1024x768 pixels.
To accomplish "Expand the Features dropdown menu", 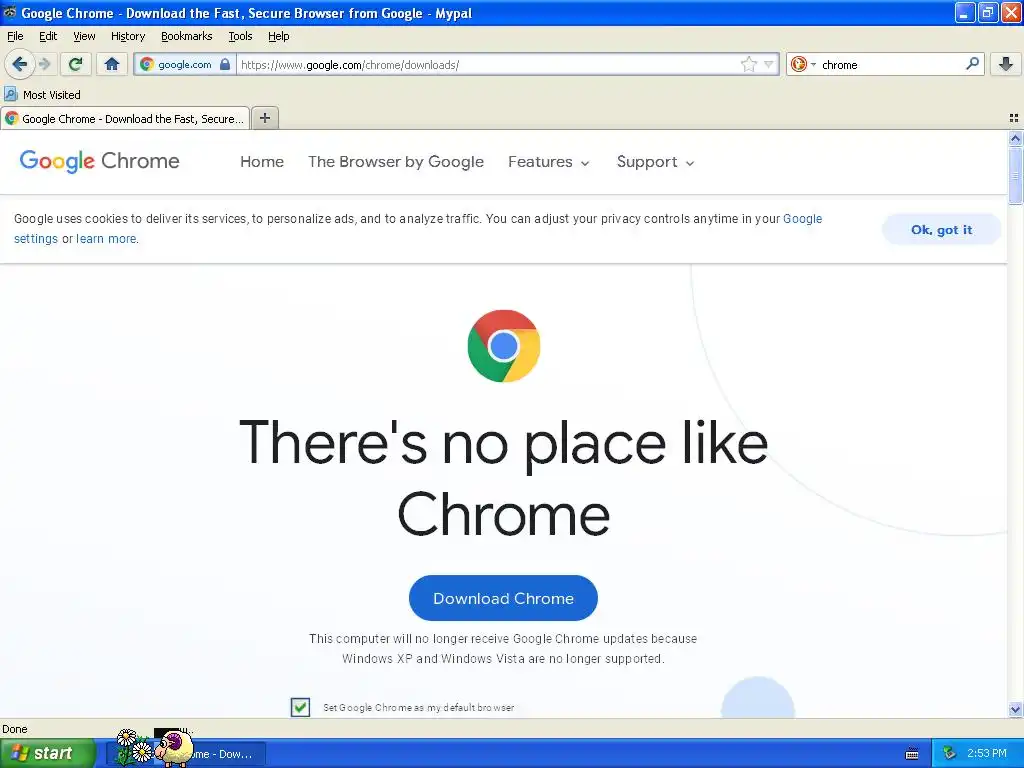I will 549,161.
